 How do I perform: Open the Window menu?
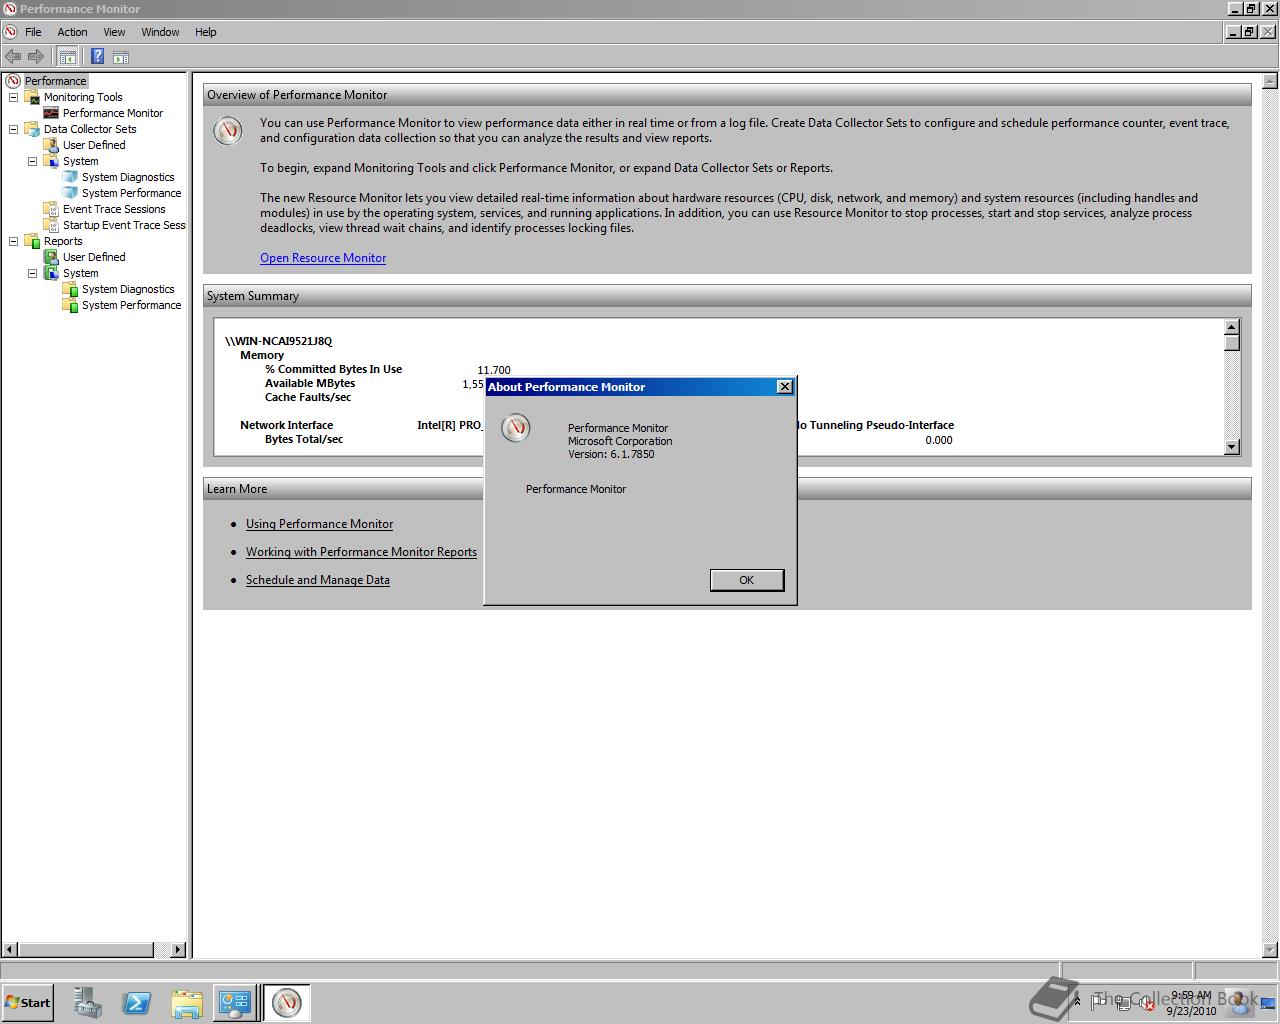click(160, 32)
